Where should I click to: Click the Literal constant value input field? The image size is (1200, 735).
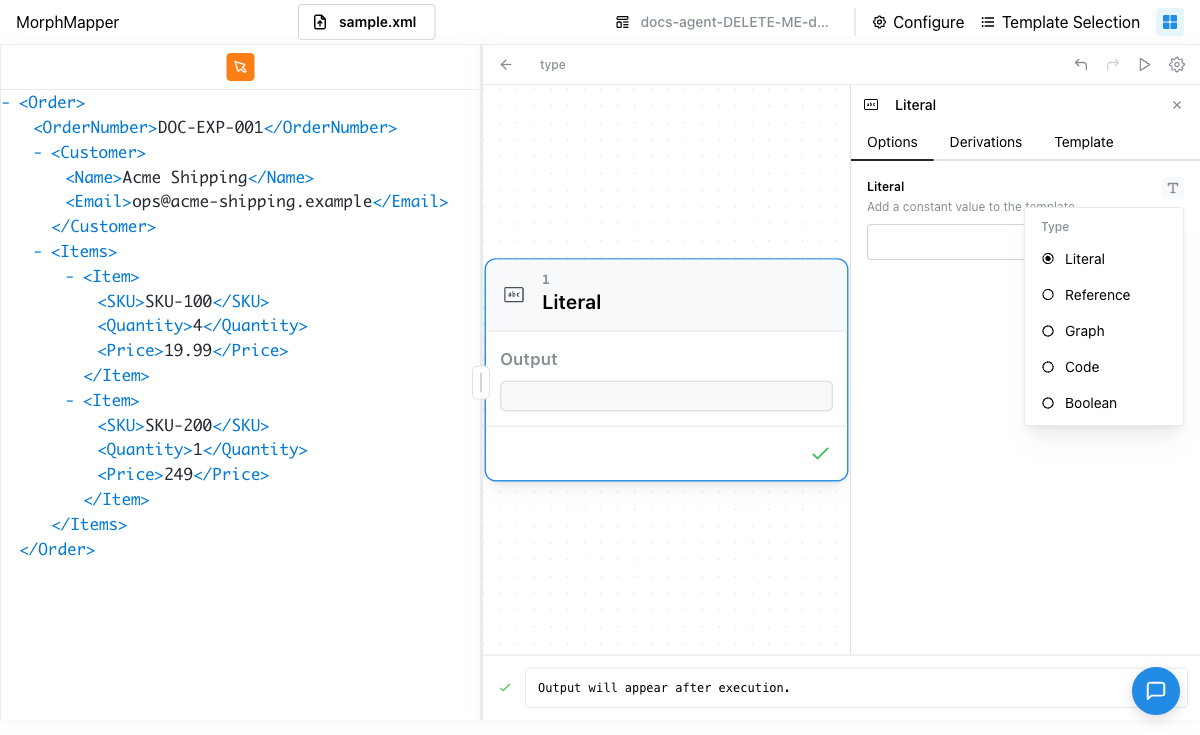coord(945,242)
